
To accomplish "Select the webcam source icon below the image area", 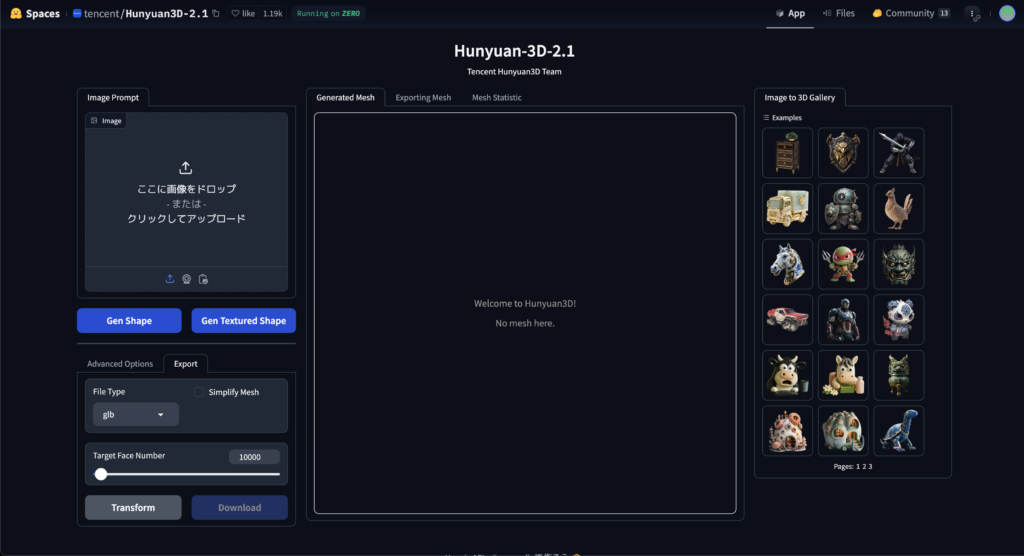I will pyautogui.click(x=187, y=279).
